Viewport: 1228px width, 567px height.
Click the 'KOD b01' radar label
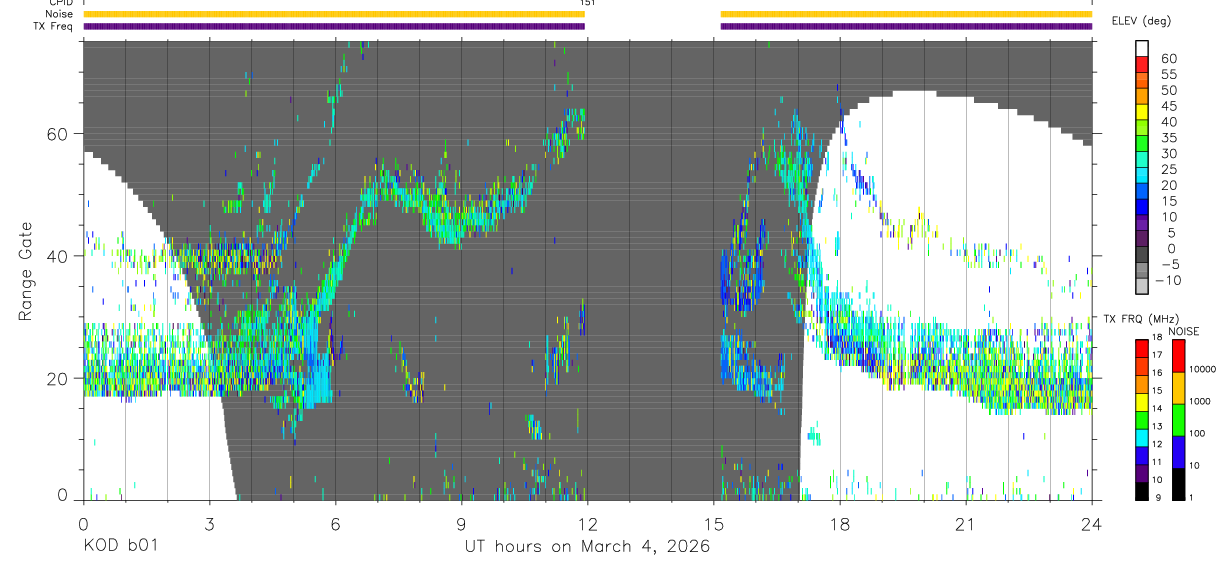[120, 547]
